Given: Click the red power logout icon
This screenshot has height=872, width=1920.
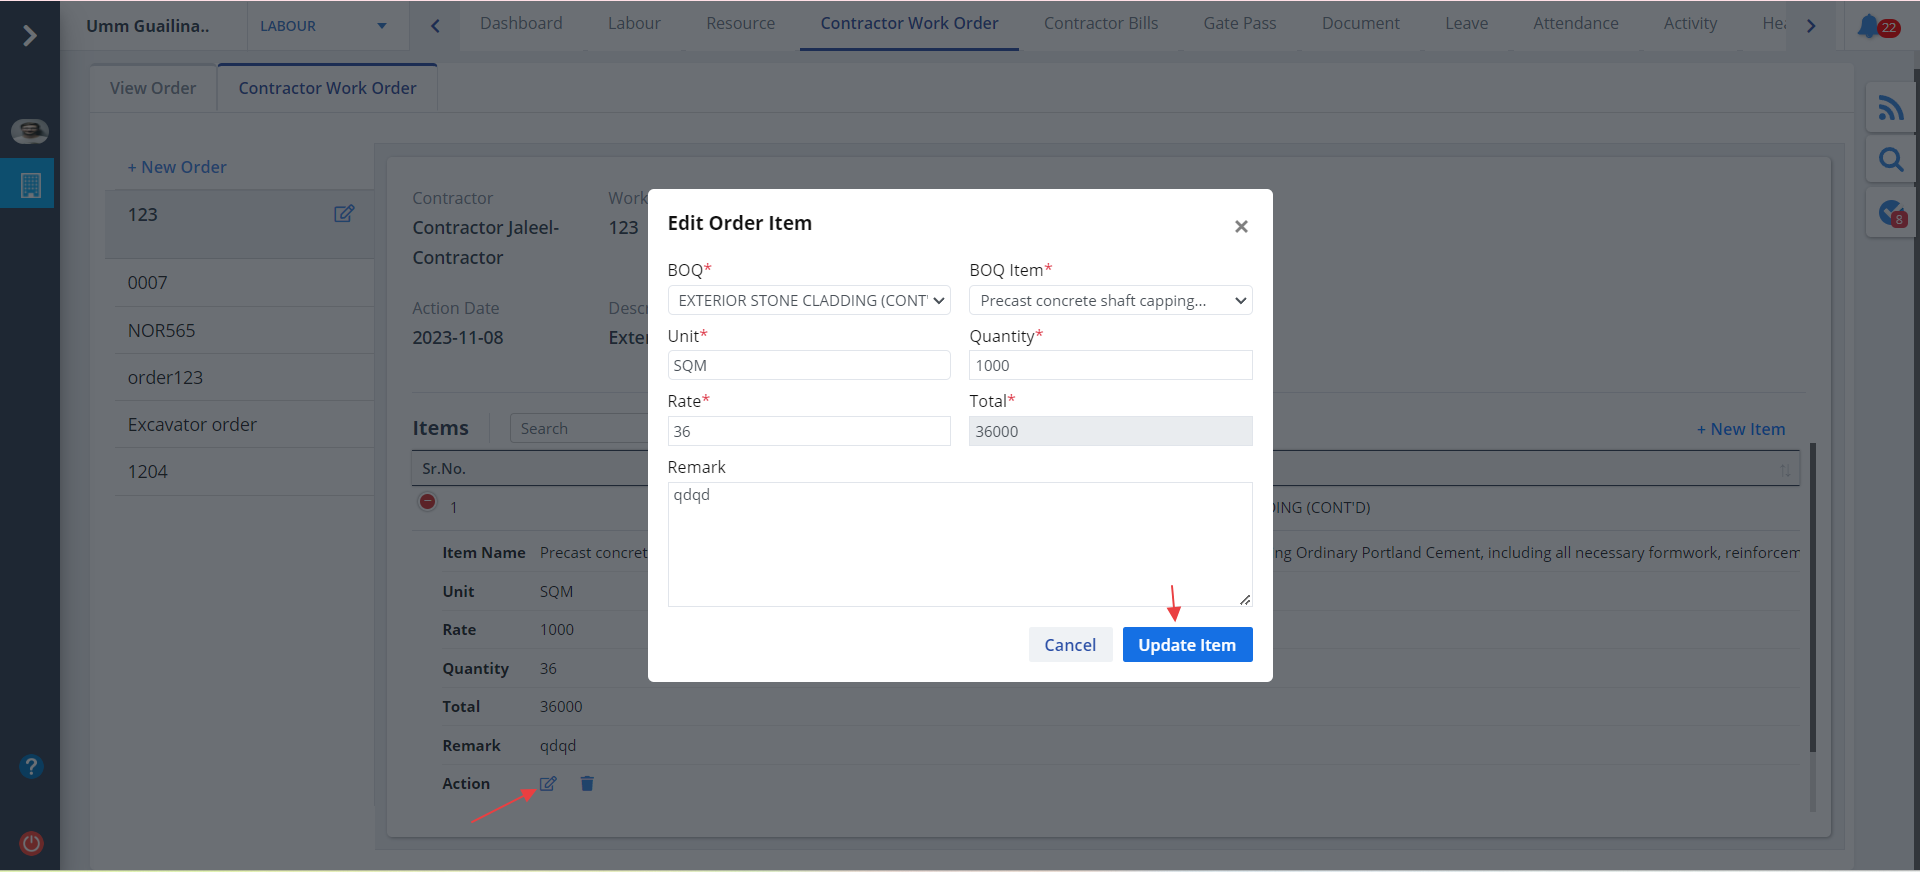Looking at the screenshot, I should click(x=31, y=843).
